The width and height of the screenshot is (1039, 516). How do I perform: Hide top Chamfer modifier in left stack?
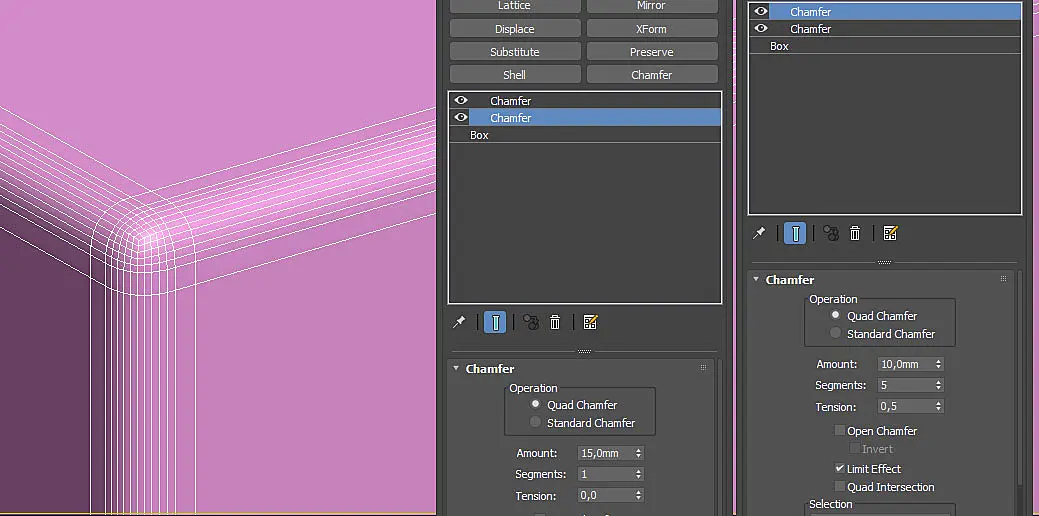point(461,100)
